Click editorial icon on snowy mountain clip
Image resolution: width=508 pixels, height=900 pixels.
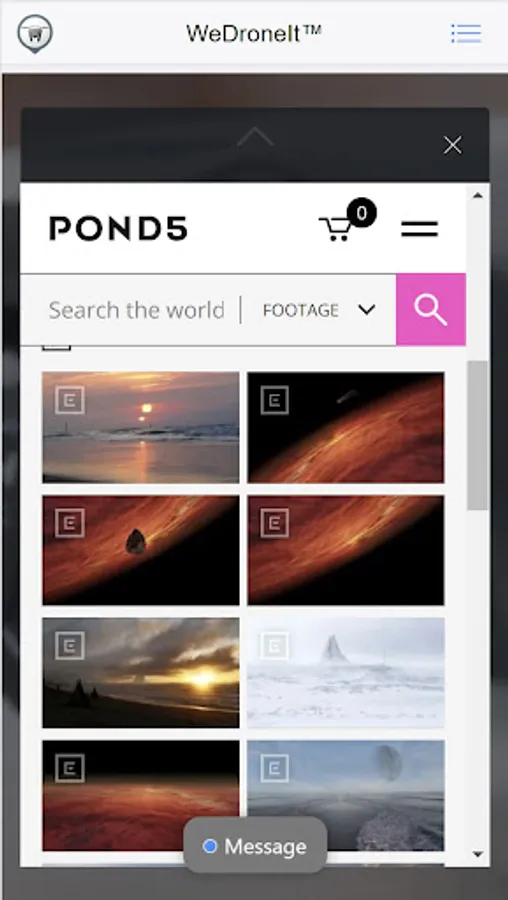(274, 646)
